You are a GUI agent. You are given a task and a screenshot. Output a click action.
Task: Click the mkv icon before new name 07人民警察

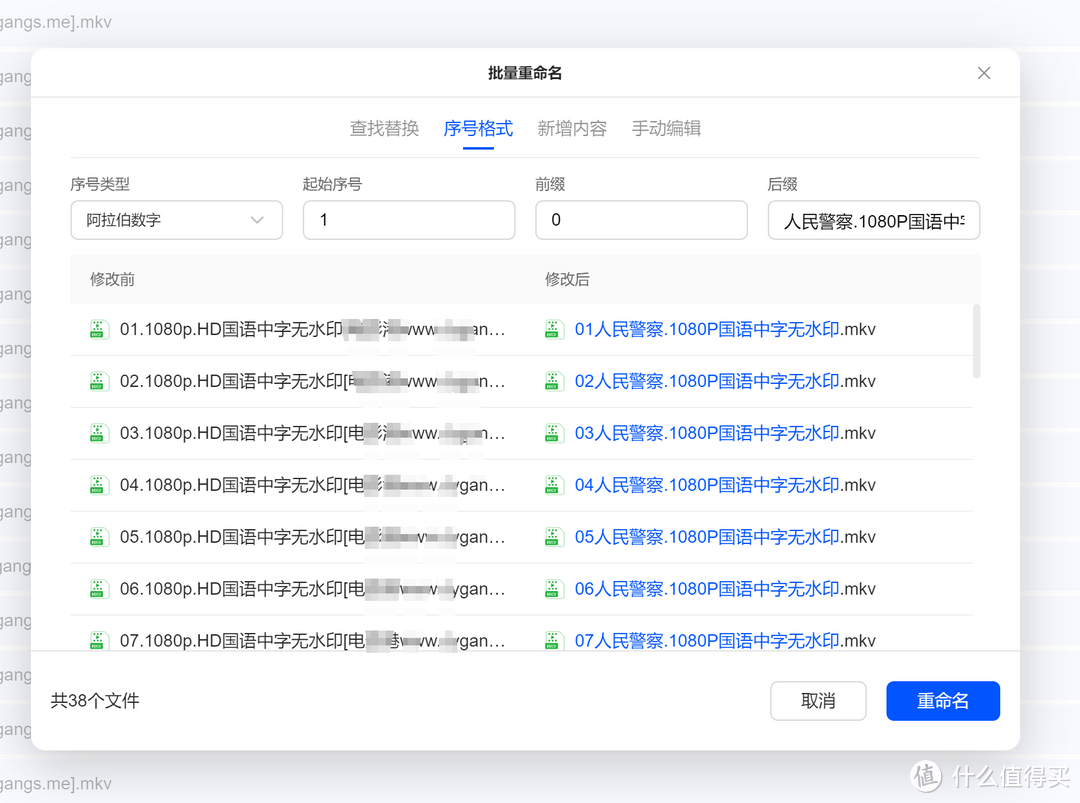[552, 640]
